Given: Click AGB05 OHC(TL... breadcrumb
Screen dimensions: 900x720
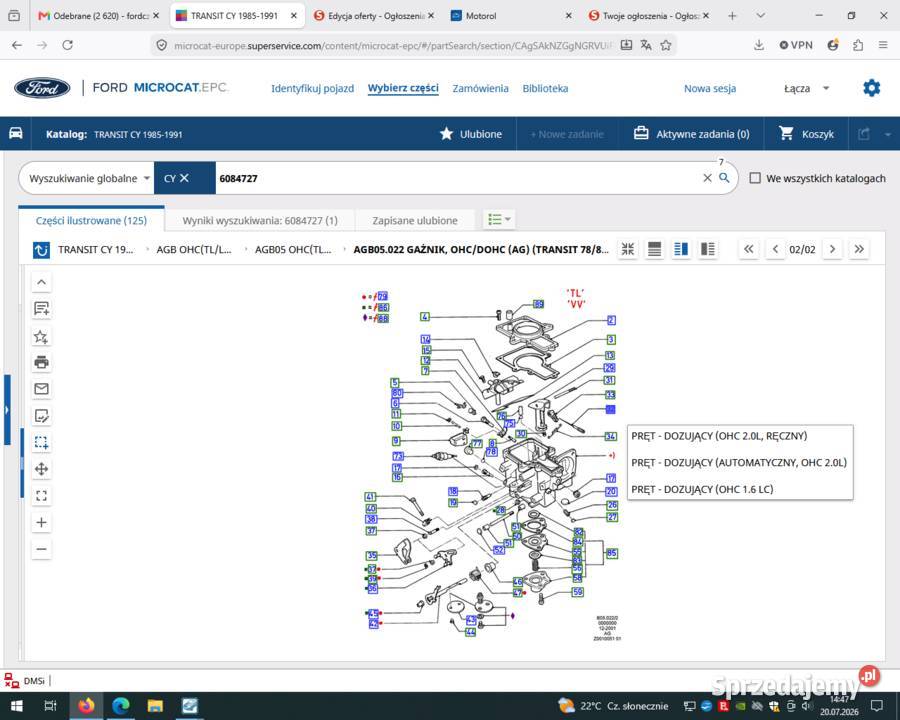Looking at the screenshot, I should (x=293, y=249).
